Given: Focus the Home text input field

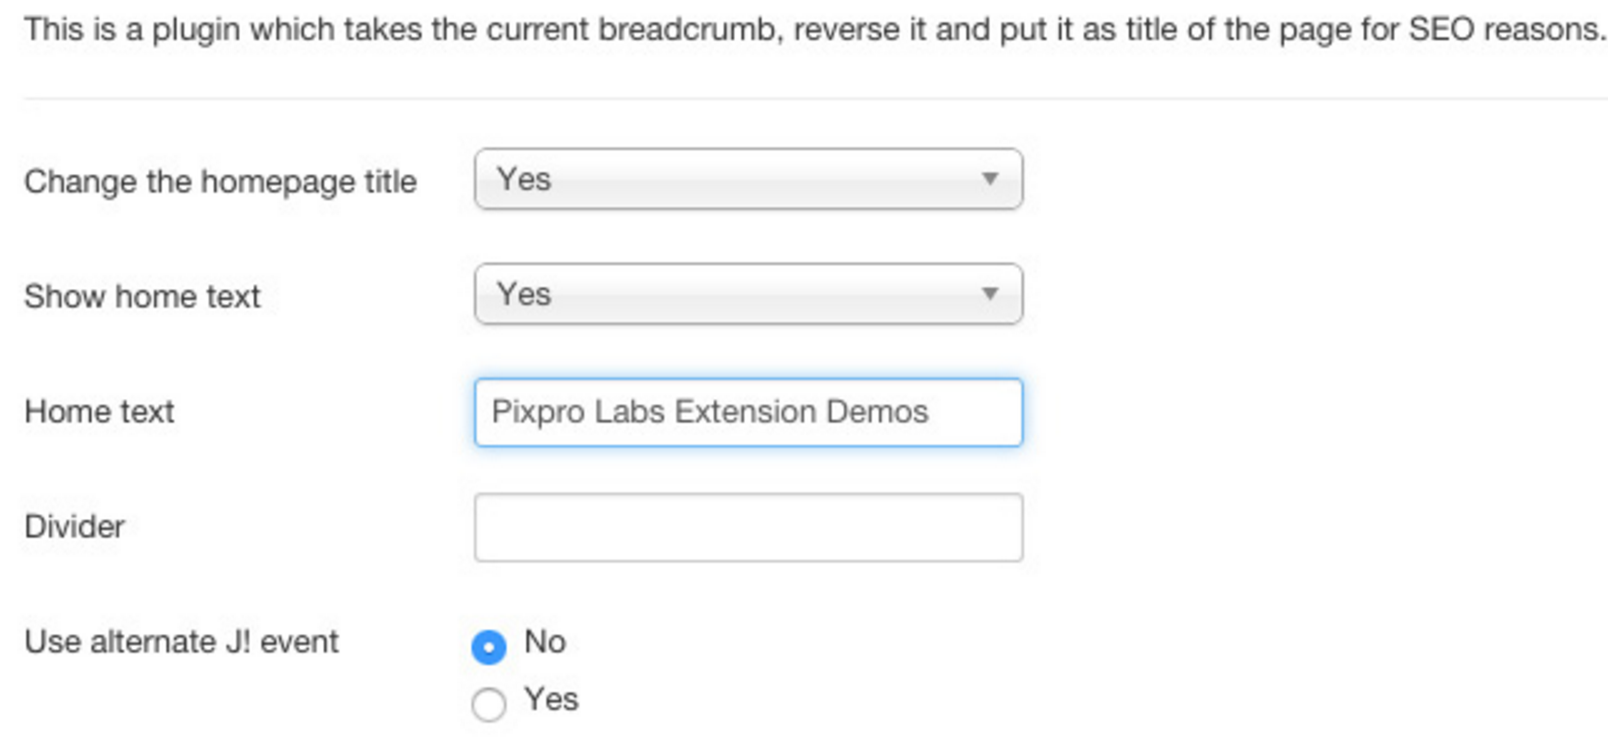Looking at the screenshot, I should 747,412.
